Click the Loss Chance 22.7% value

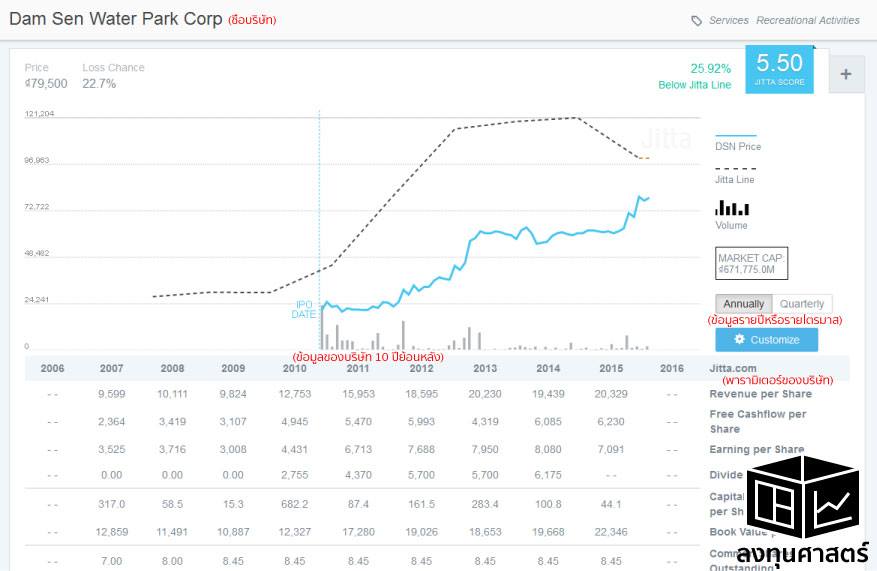(99, 83)
